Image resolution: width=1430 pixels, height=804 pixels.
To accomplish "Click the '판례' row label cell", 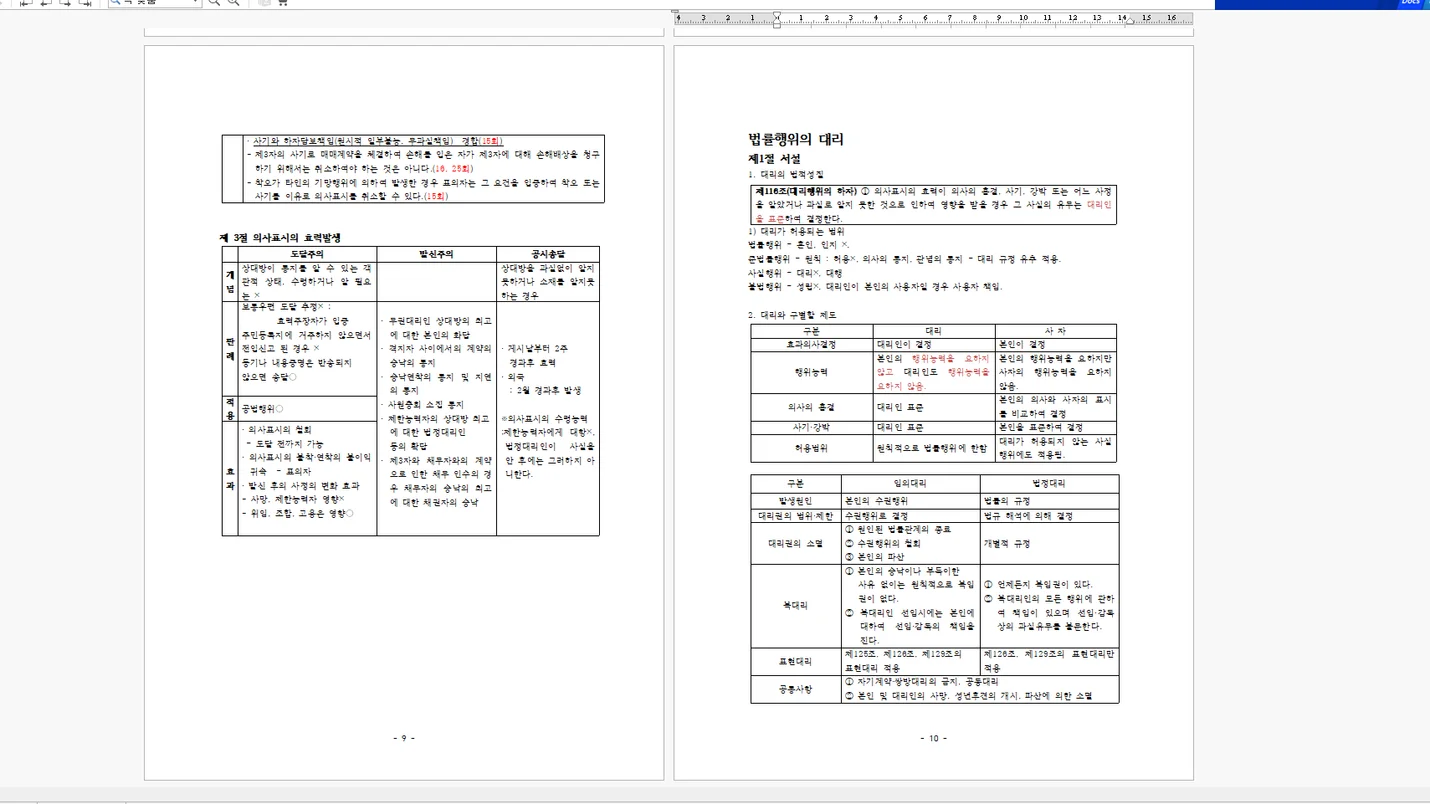I will pyautogui.click(x=230, y=349).
